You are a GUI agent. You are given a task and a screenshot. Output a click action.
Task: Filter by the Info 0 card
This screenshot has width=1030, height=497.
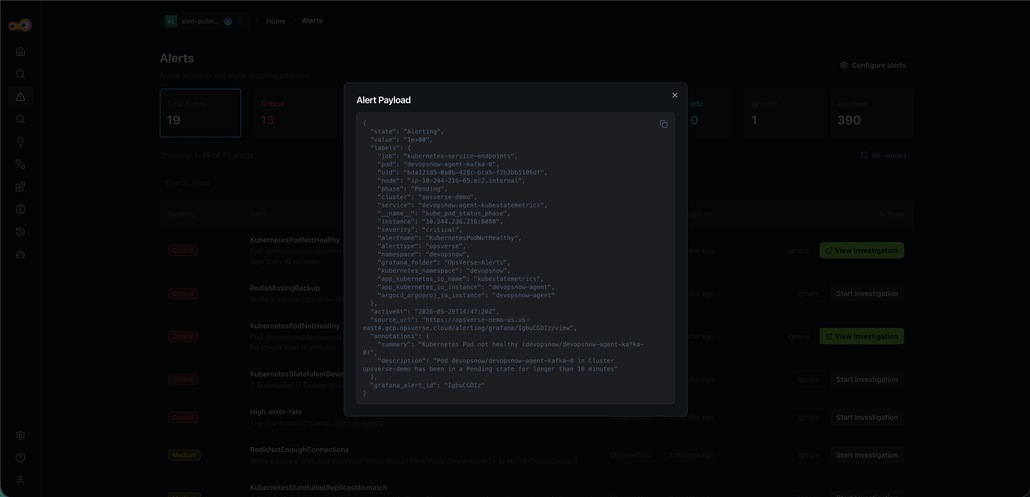pyautogui.click(x=710, y=113)
